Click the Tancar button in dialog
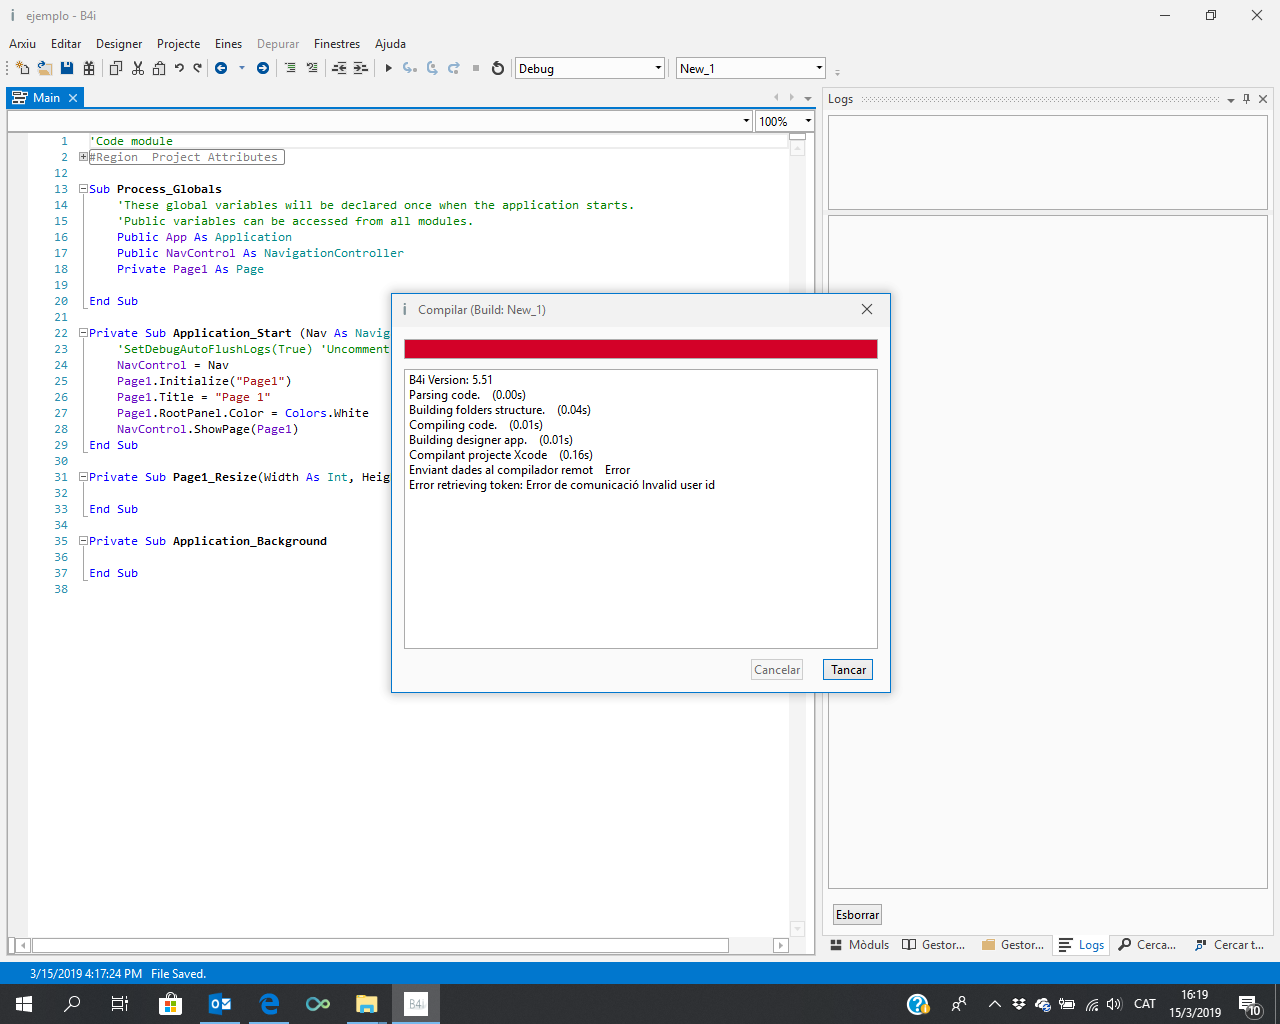The width and height of the screenshot is (1280, 1024). (x=848, y=670)
